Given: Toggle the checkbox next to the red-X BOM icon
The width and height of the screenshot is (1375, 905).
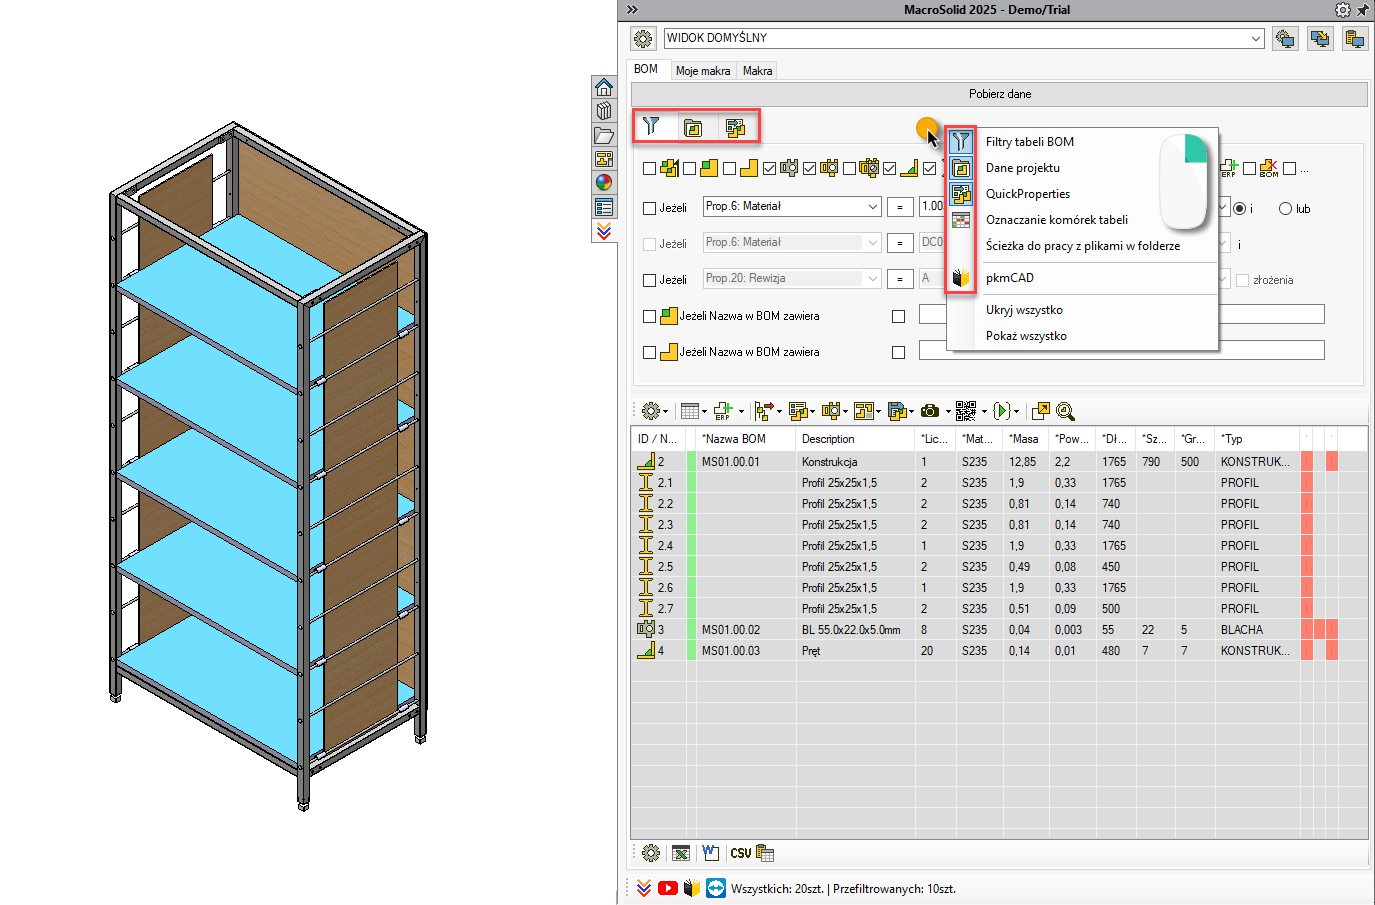Looking at the screenshot, I should click(1250, 169).
